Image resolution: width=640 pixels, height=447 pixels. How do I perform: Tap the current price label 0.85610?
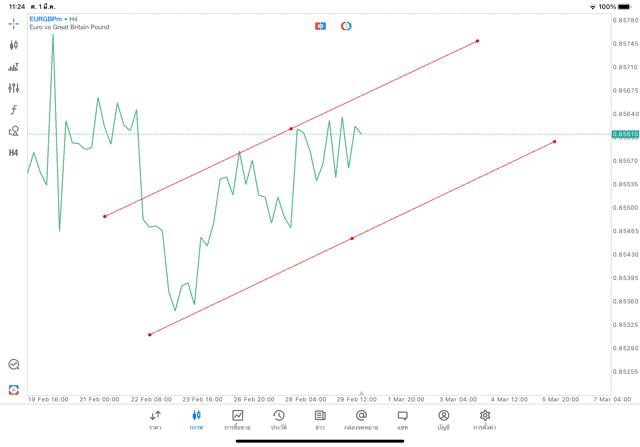(627, 134)
